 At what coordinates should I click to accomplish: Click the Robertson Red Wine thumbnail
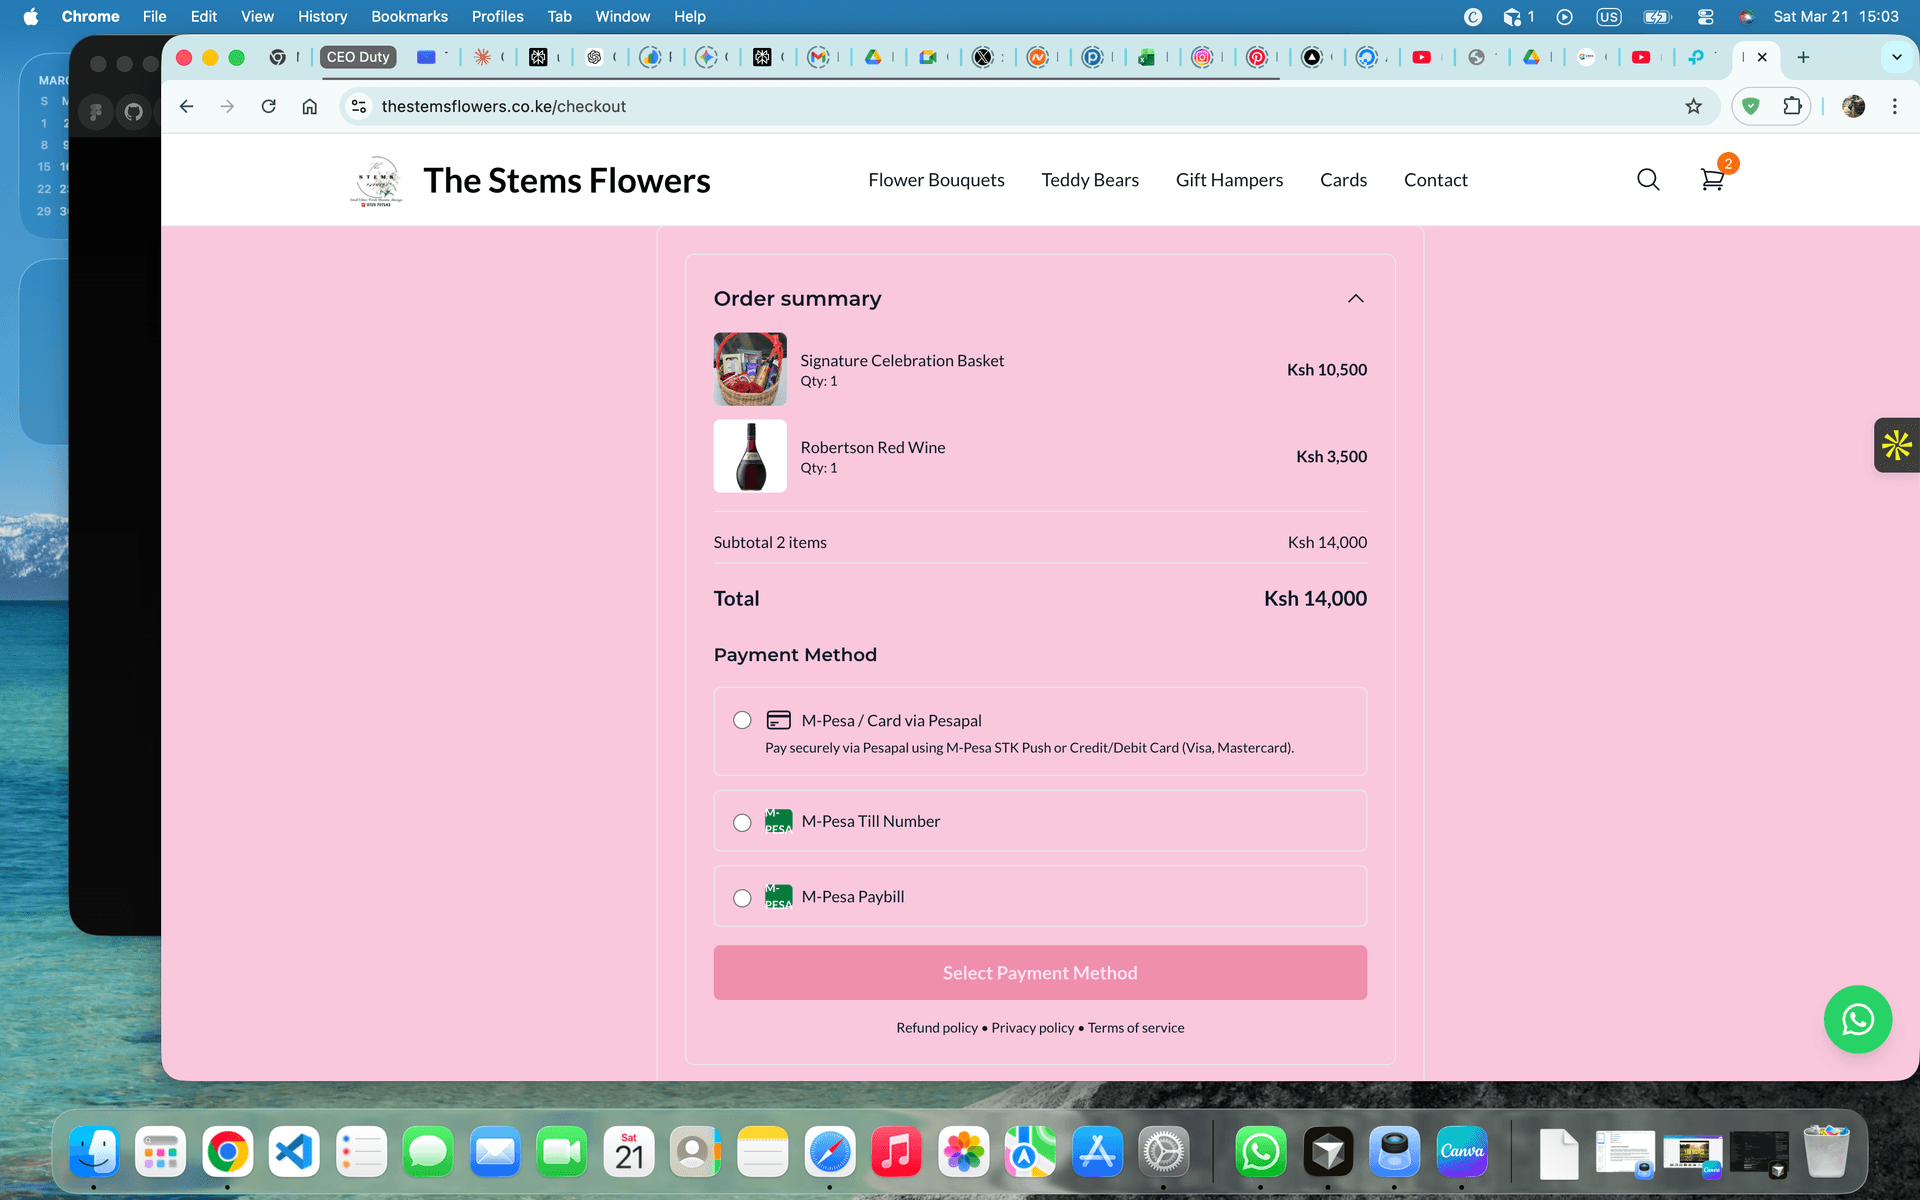tap(750, 456)
